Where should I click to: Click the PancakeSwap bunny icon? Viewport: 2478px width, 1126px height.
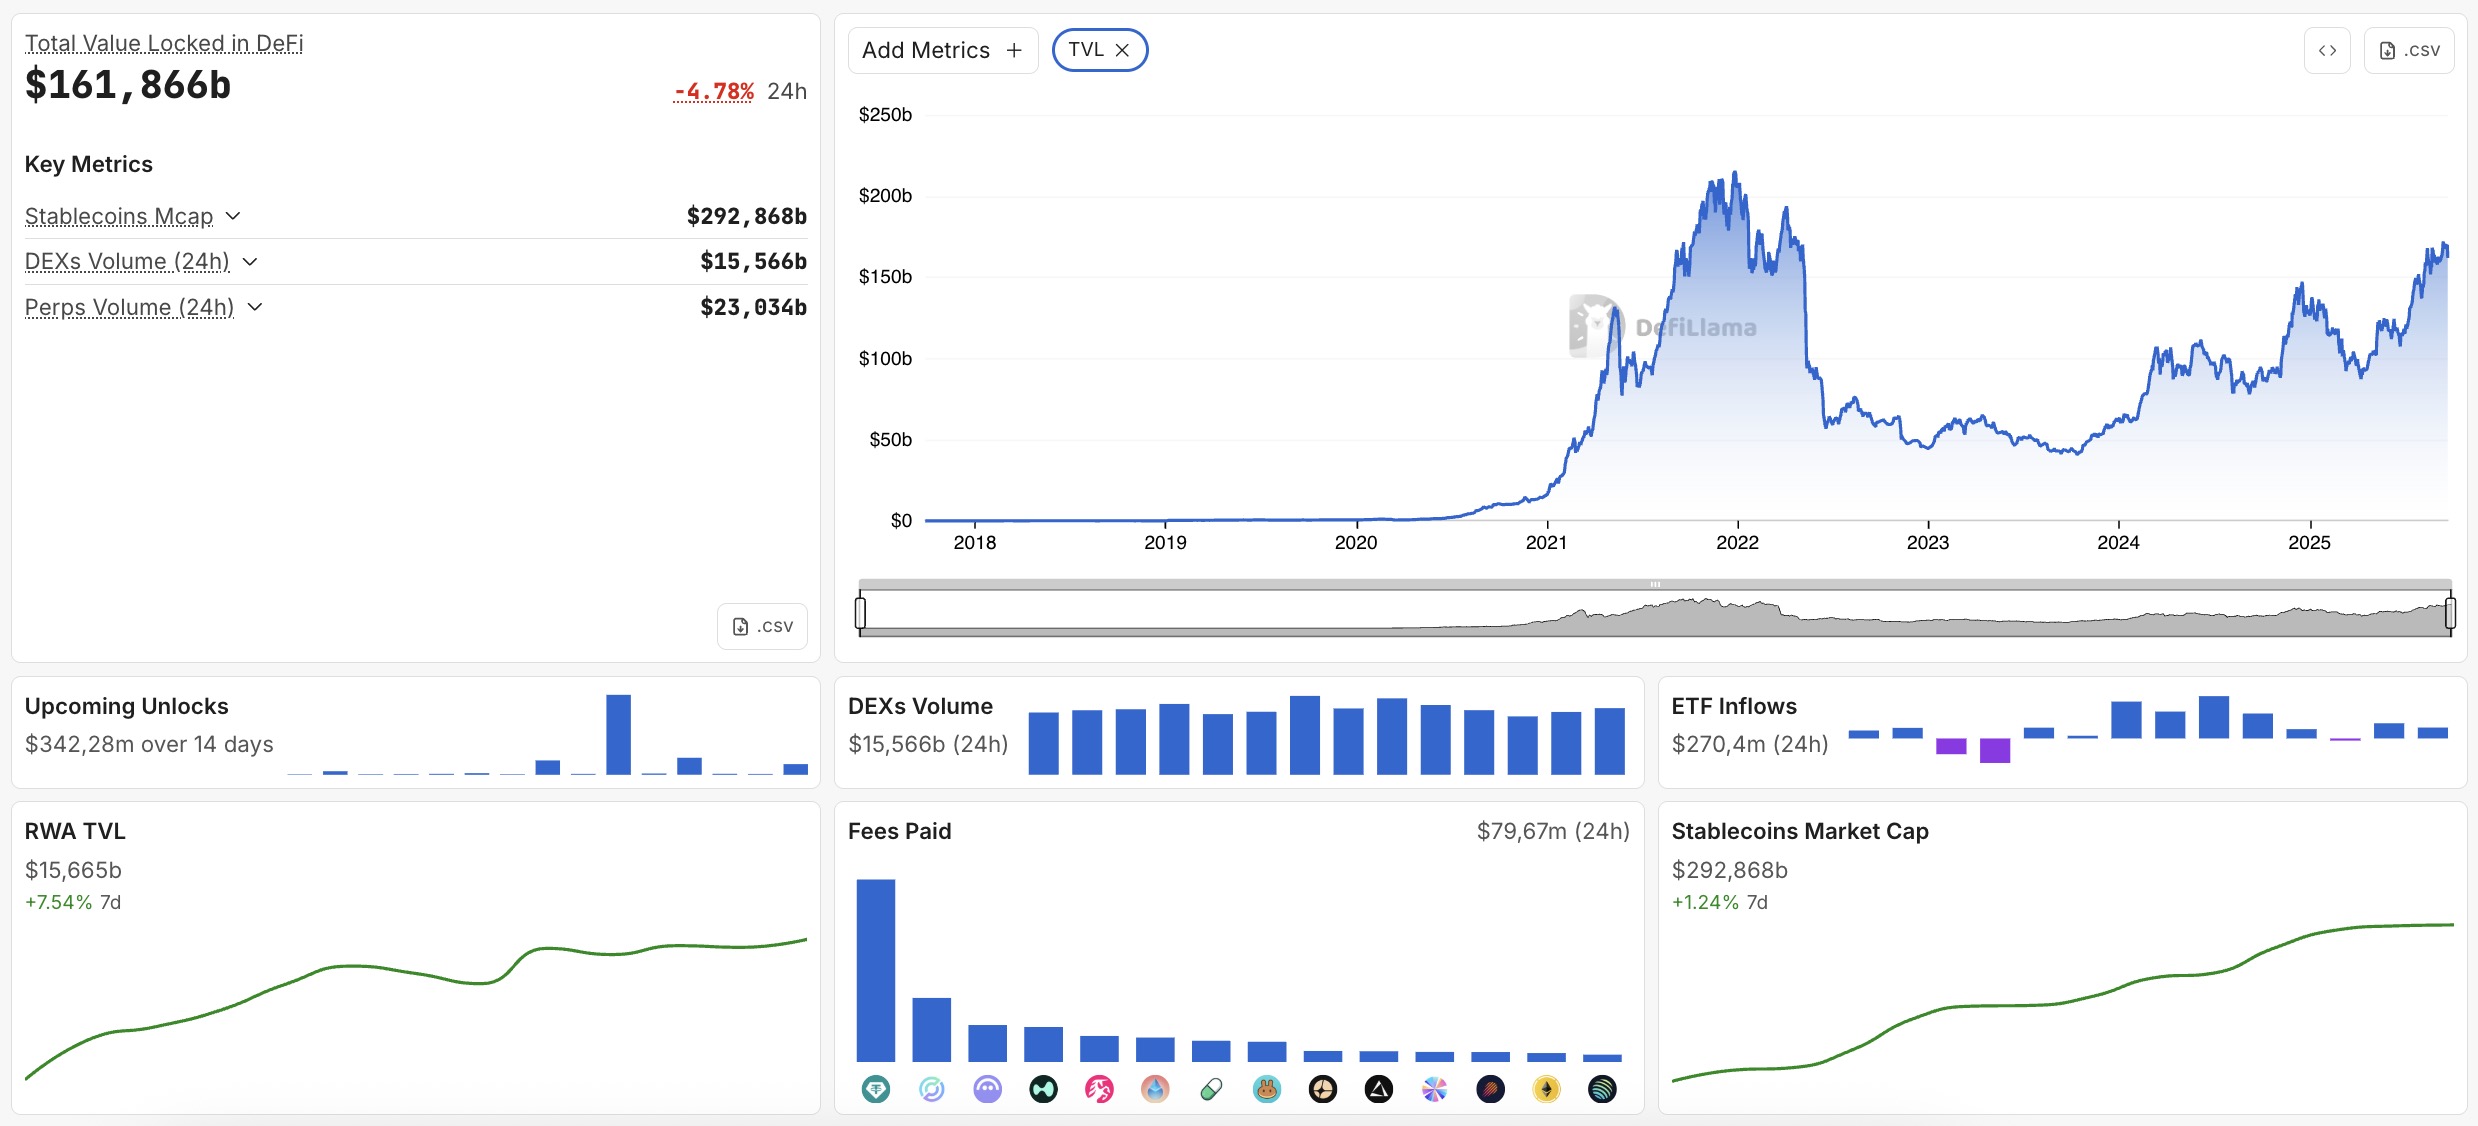[x=1267, y=1089]
